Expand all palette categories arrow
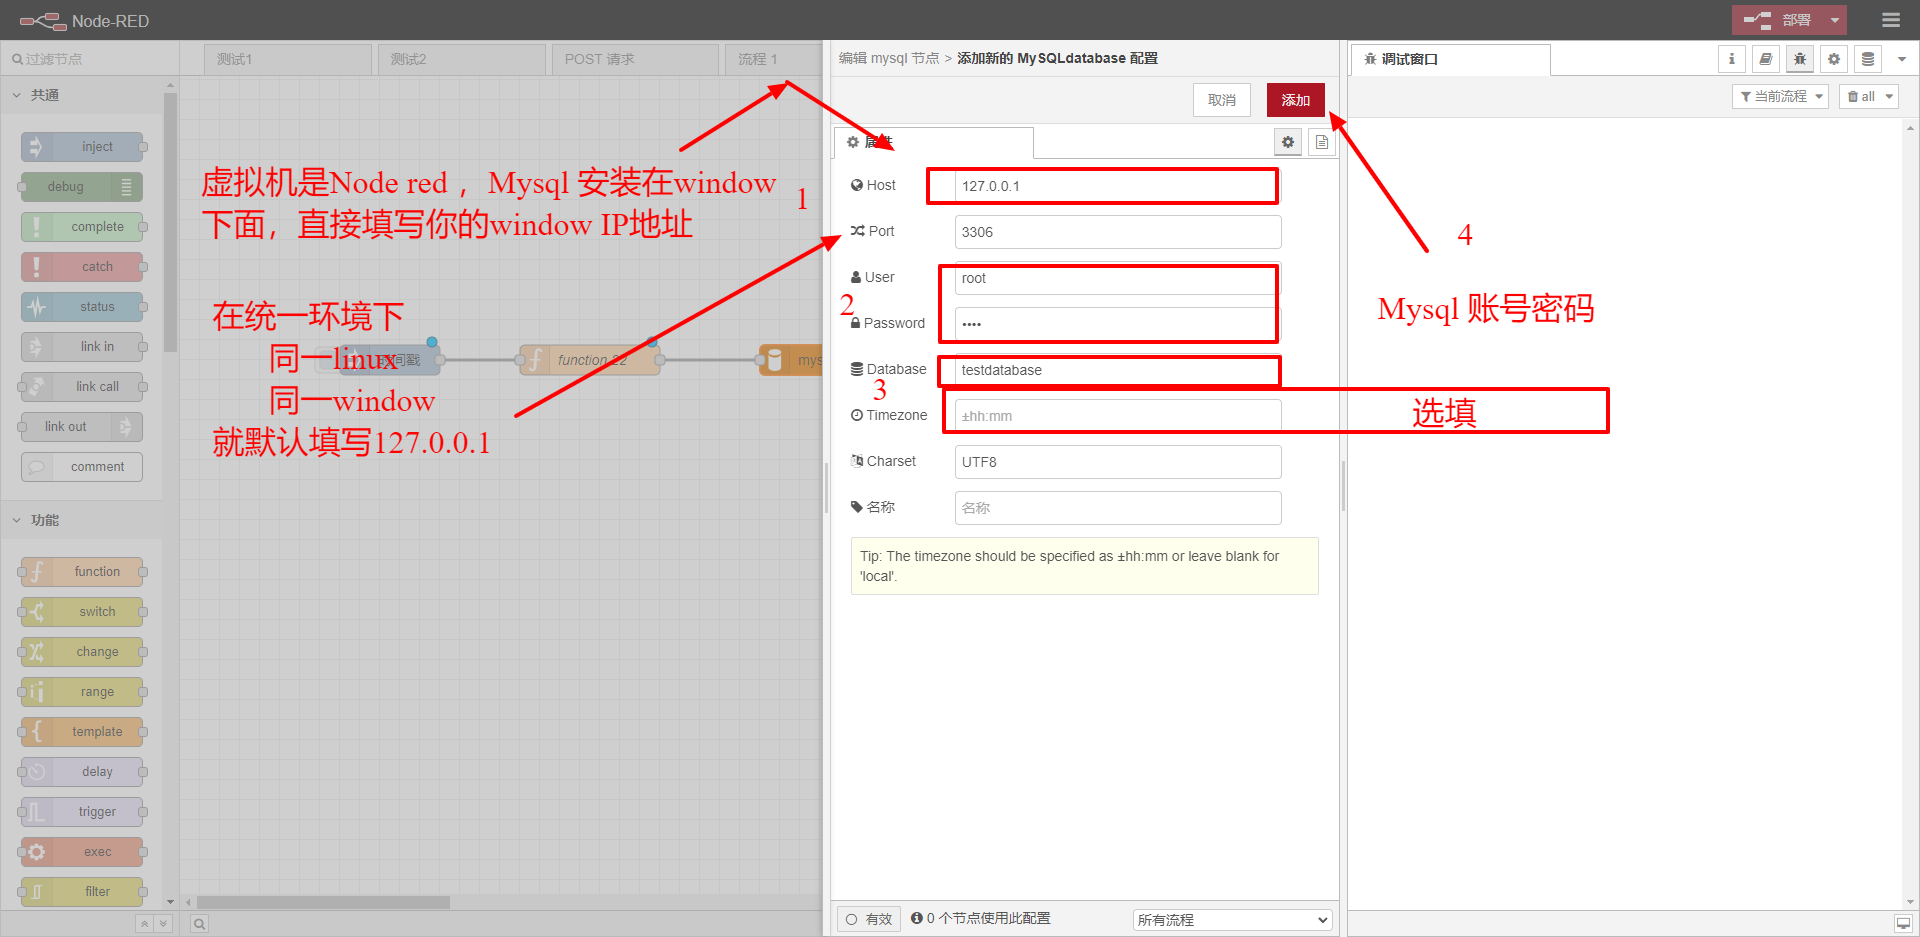 pos(163,924)
